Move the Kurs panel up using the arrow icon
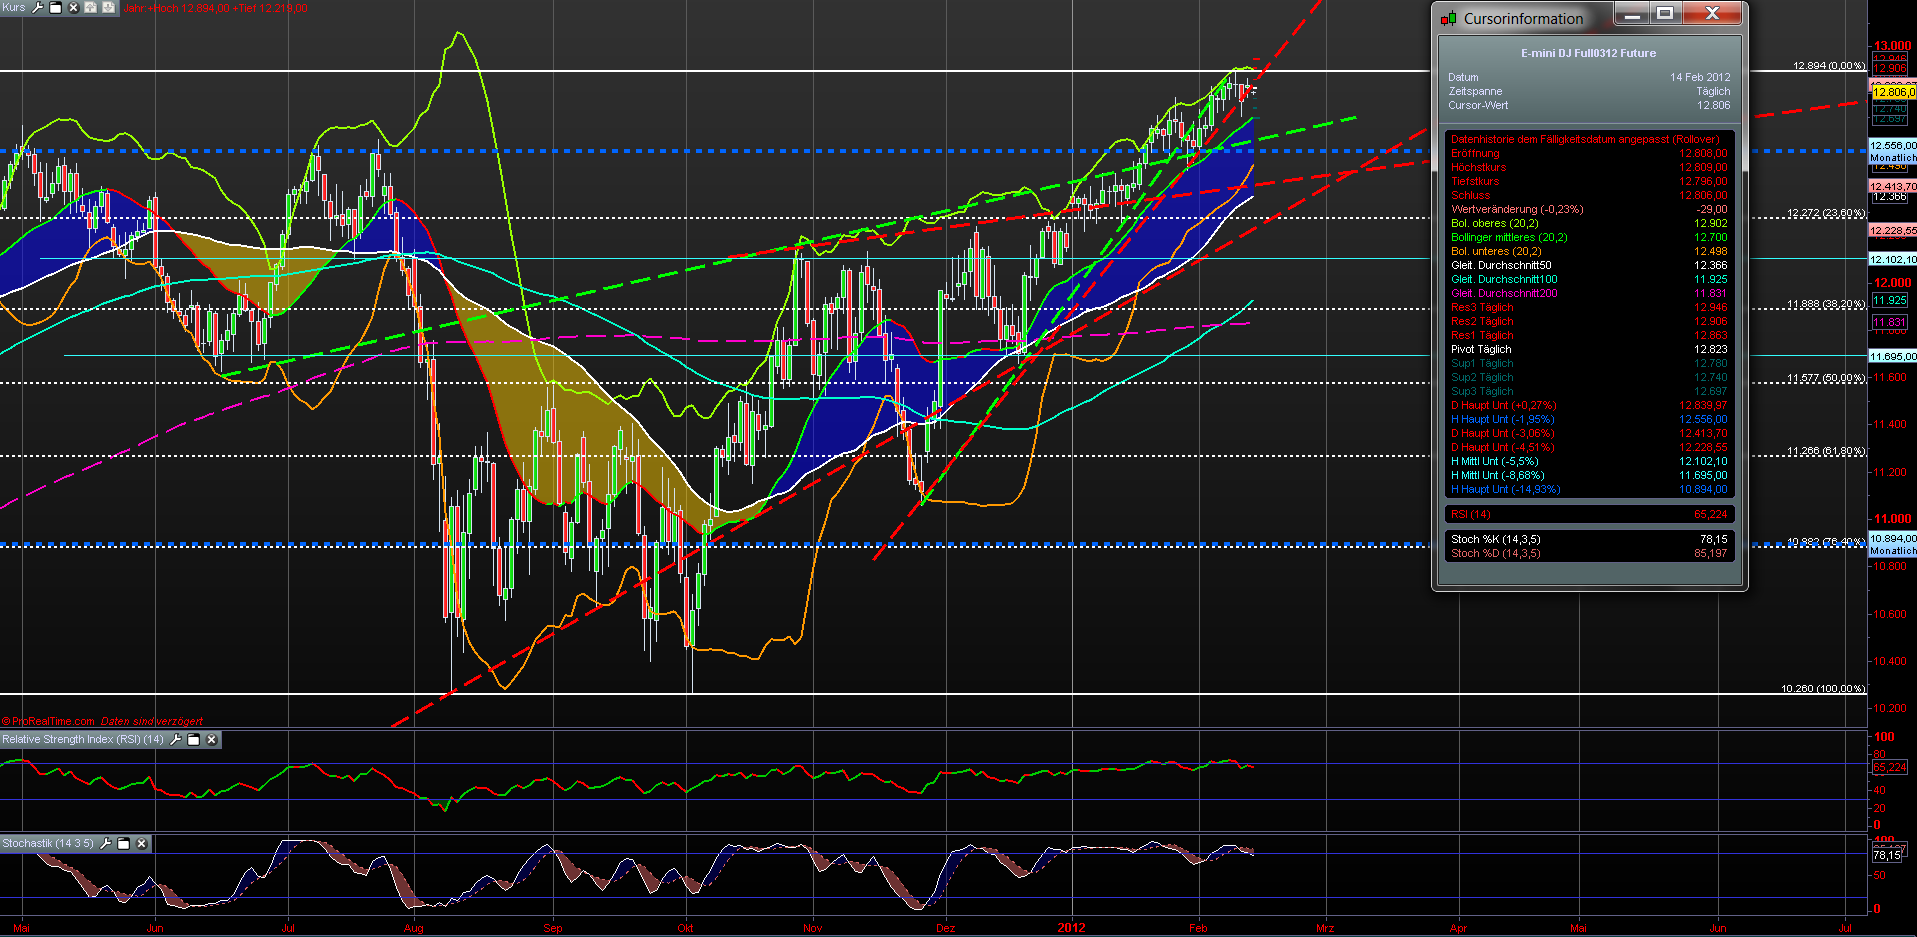 click(90, 8)
